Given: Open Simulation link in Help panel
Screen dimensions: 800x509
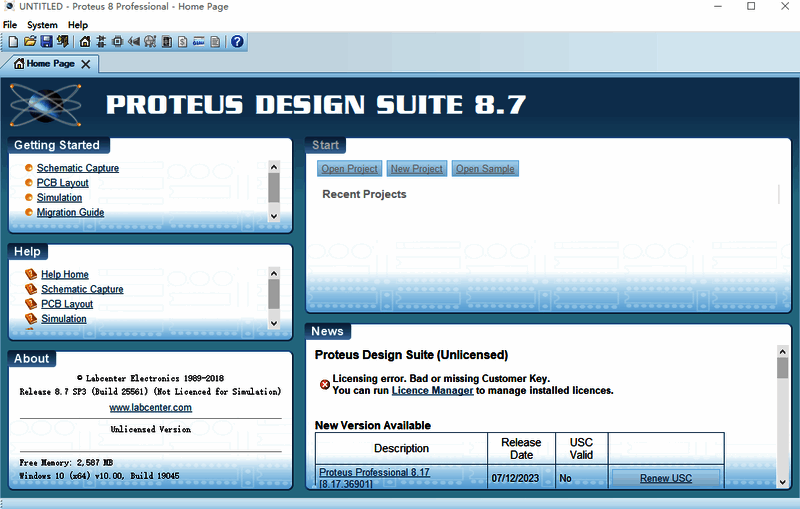Looking at the screenshot, I should 64,319.
